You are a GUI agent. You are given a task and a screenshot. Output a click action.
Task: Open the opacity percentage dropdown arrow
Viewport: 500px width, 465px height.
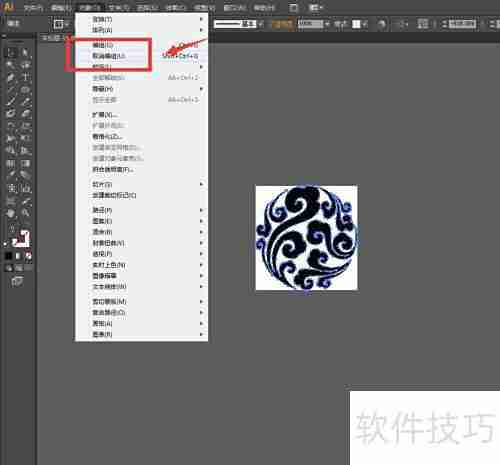(327, 24)
